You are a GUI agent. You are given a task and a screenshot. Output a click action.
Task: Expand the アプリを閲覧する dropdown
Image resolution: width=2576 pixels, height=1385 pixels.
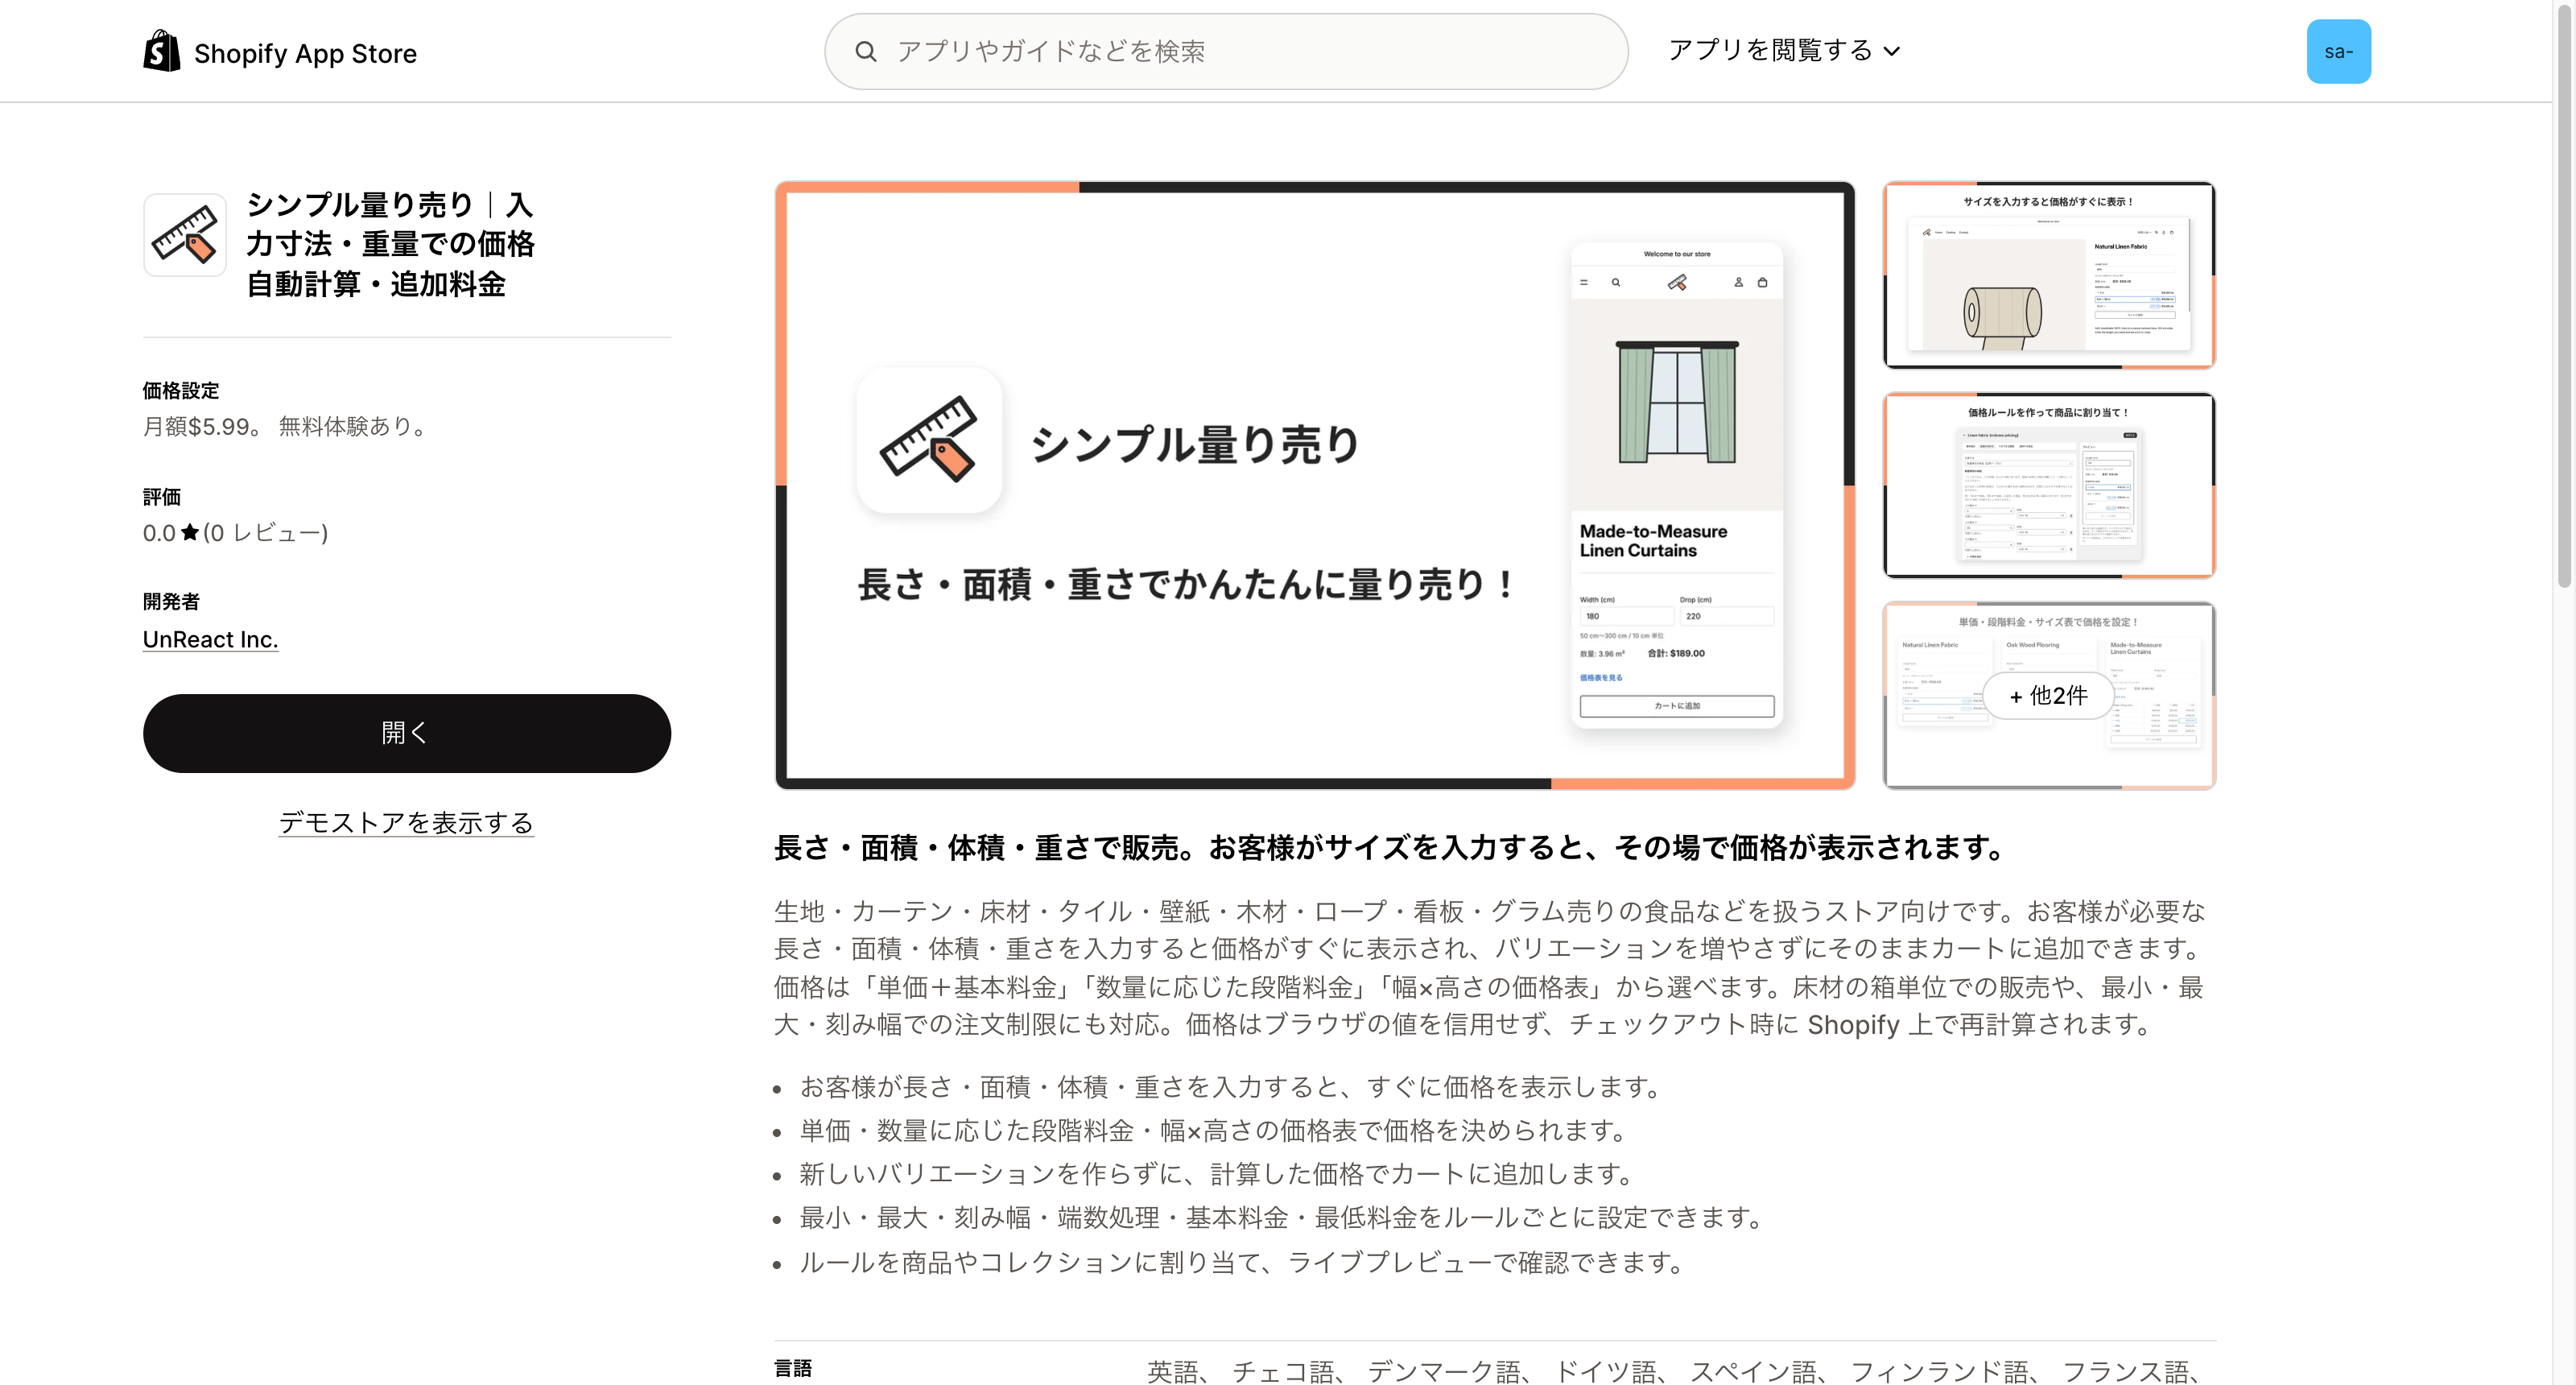(1784, 50)
